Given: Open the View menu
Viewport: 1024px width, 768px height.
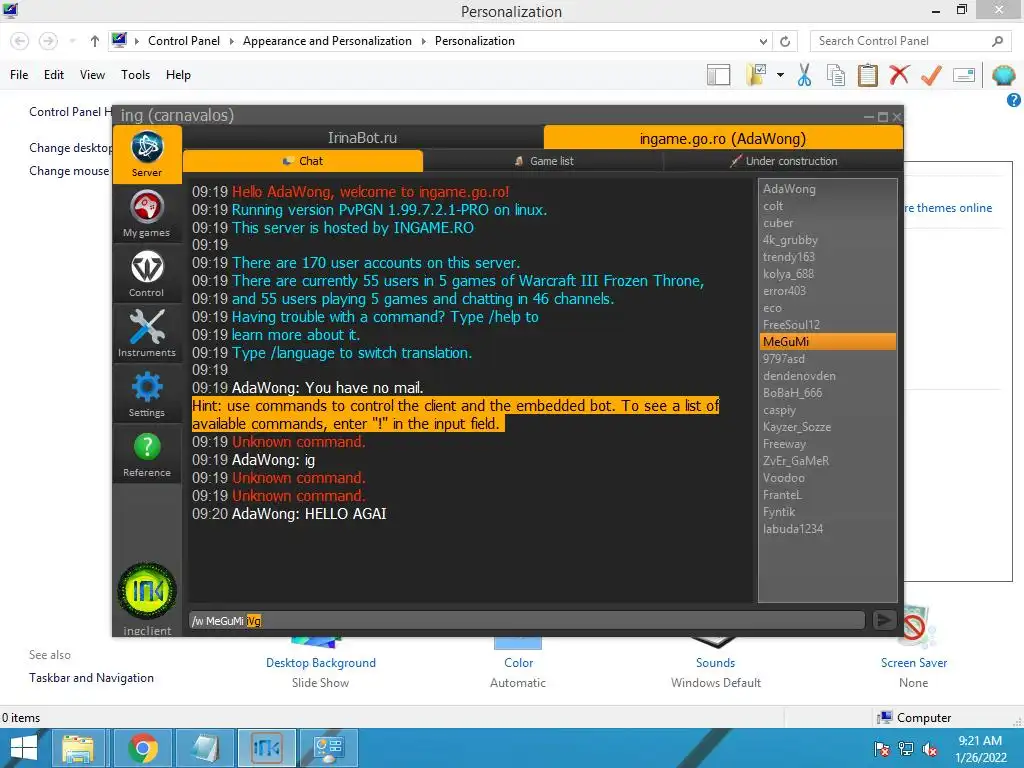Looking at the screenshot, I should pyautogui.click(x=92, y=75).
